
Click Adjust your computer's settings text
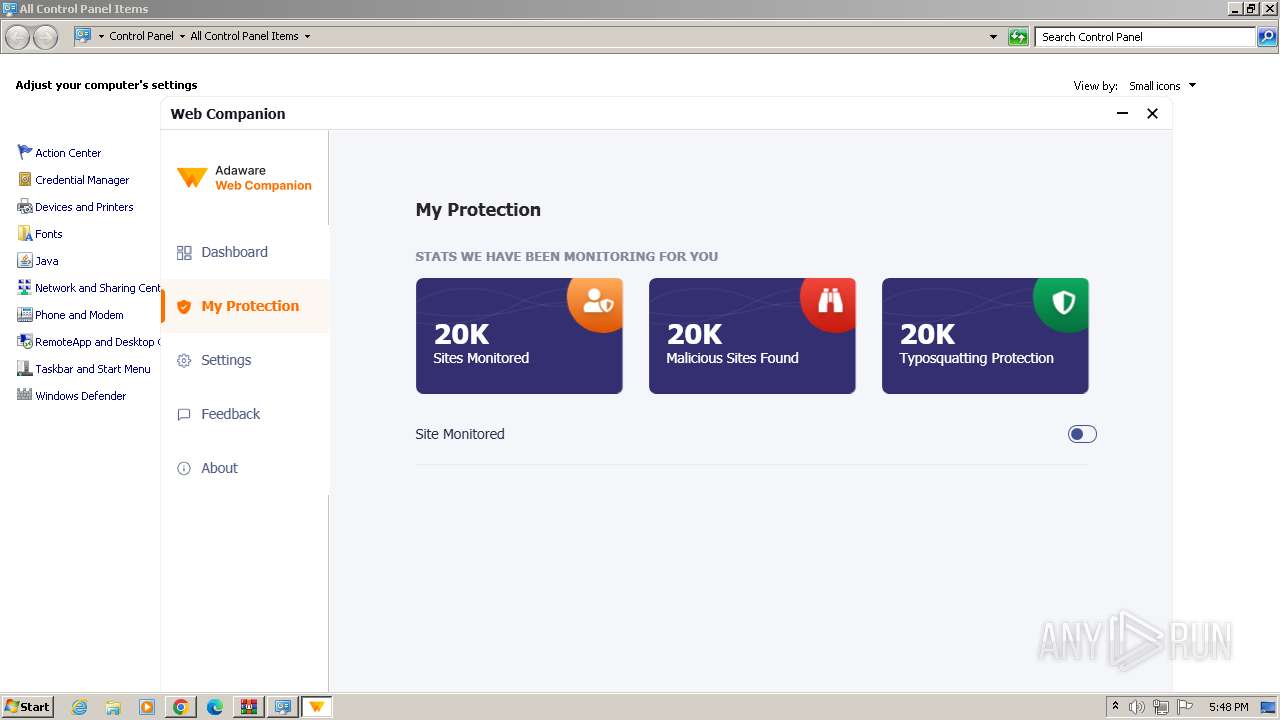pyautogui.click(x=106, y=85)
